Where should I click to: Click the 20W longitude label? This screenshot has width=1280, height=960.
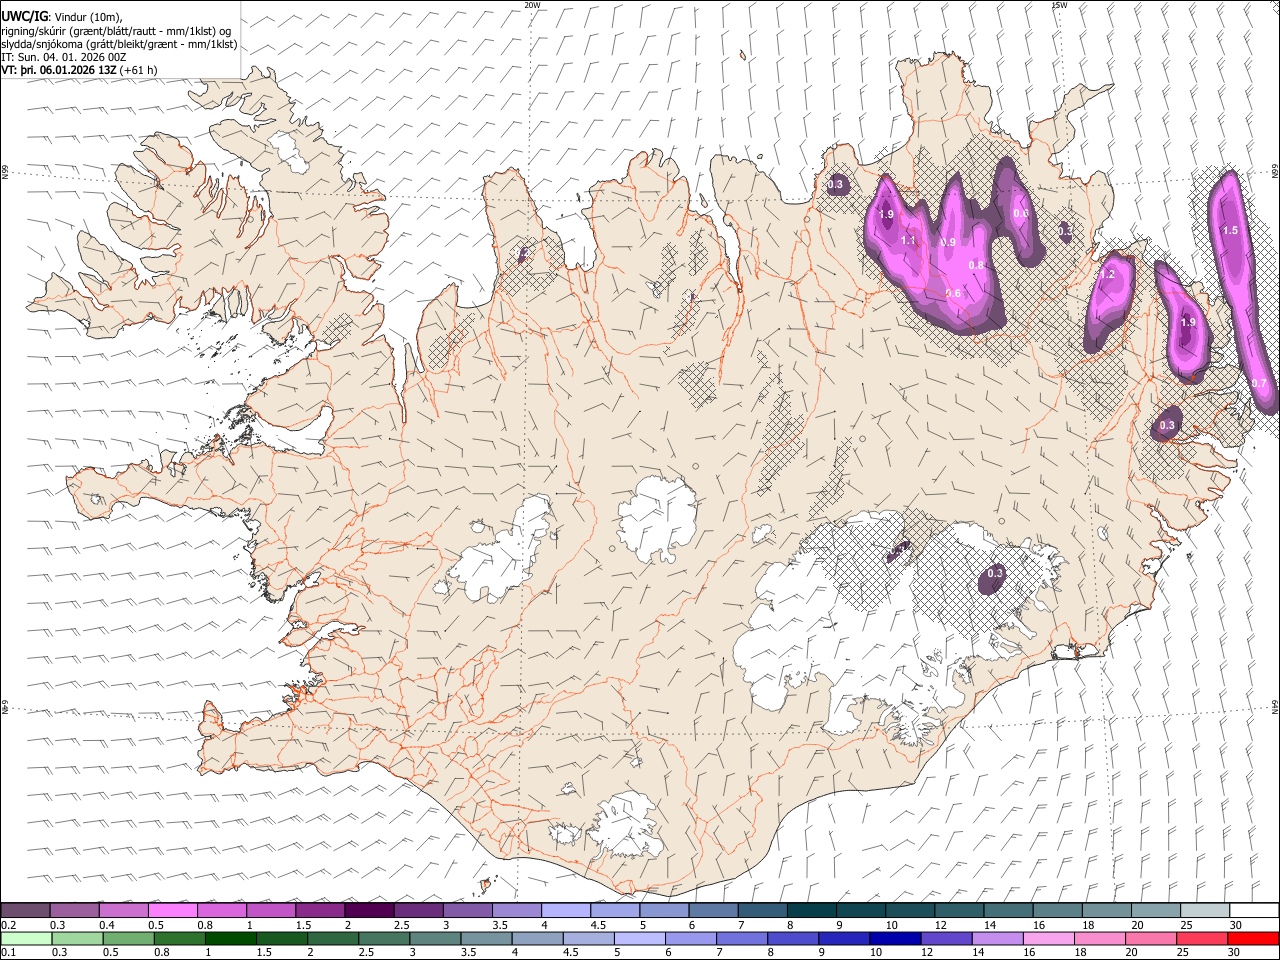point(532,5)
